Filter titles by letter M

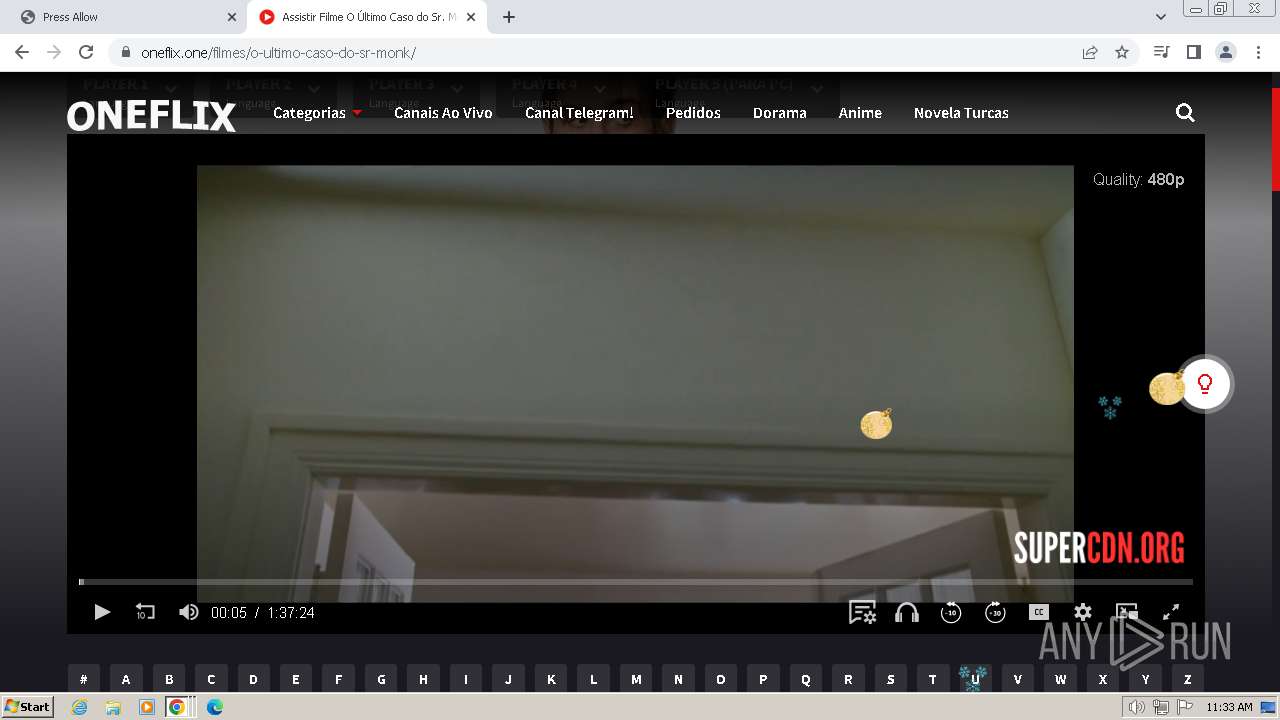point(636,679)
